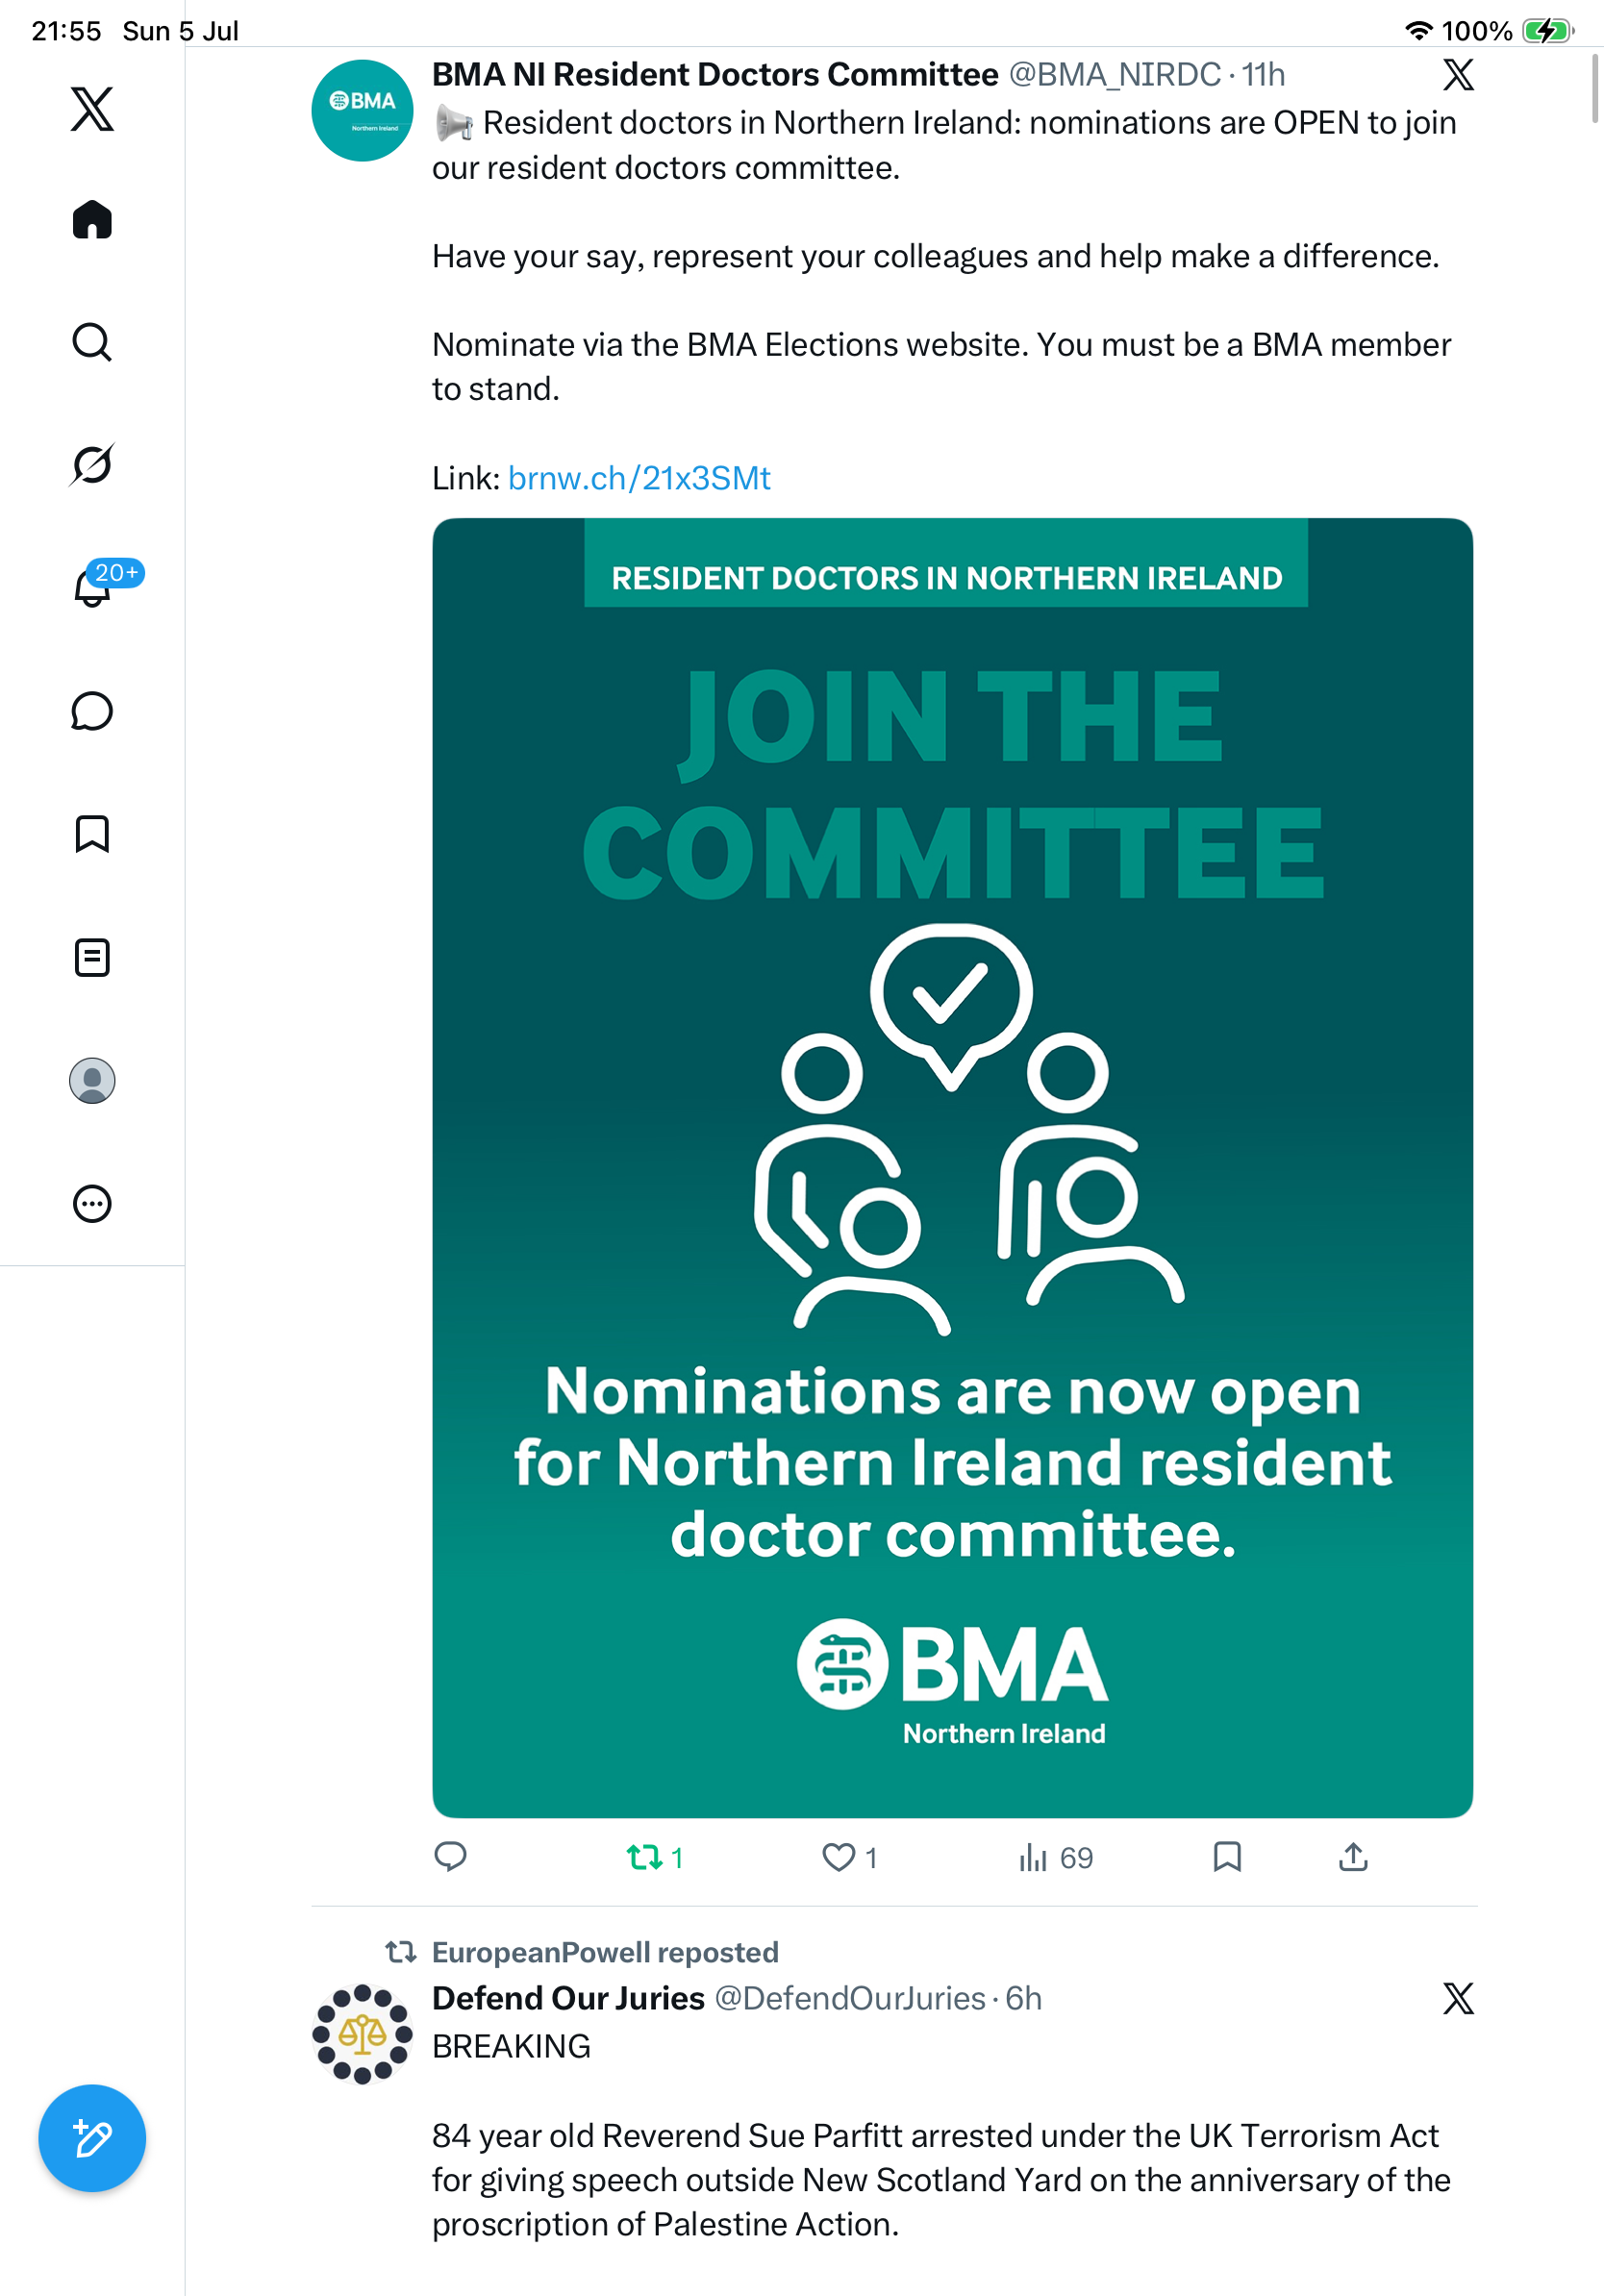Image resolution: width=1604 pixels, height=2296 pixels.
Task: Open the Home feed from the sidebar
Action: click(x=92, y=219)
